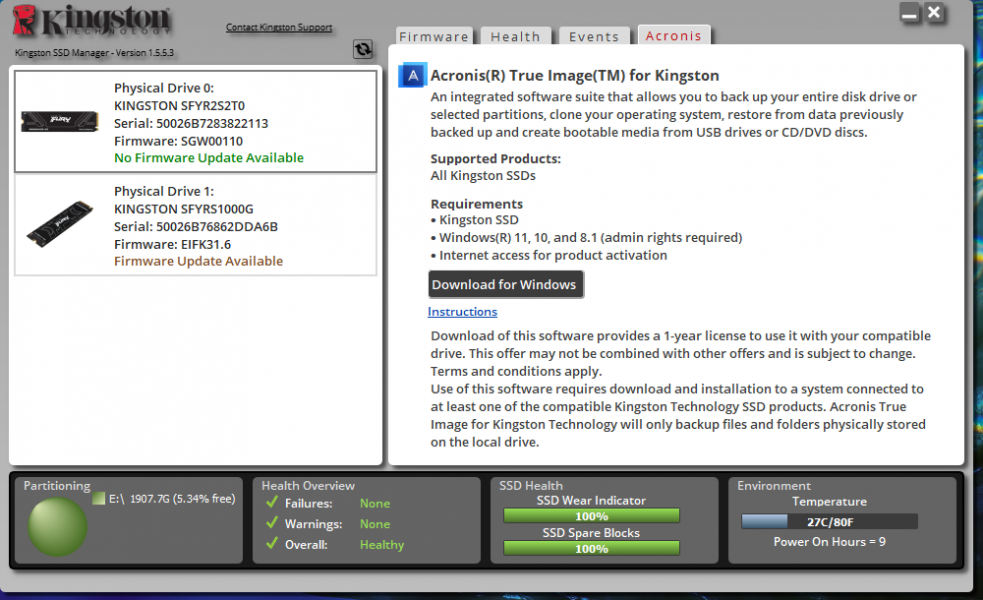The height and width of the screenshot is (600, 983).
Task: Click the SSD Spare Blocks progress bar
Action: 591,549
